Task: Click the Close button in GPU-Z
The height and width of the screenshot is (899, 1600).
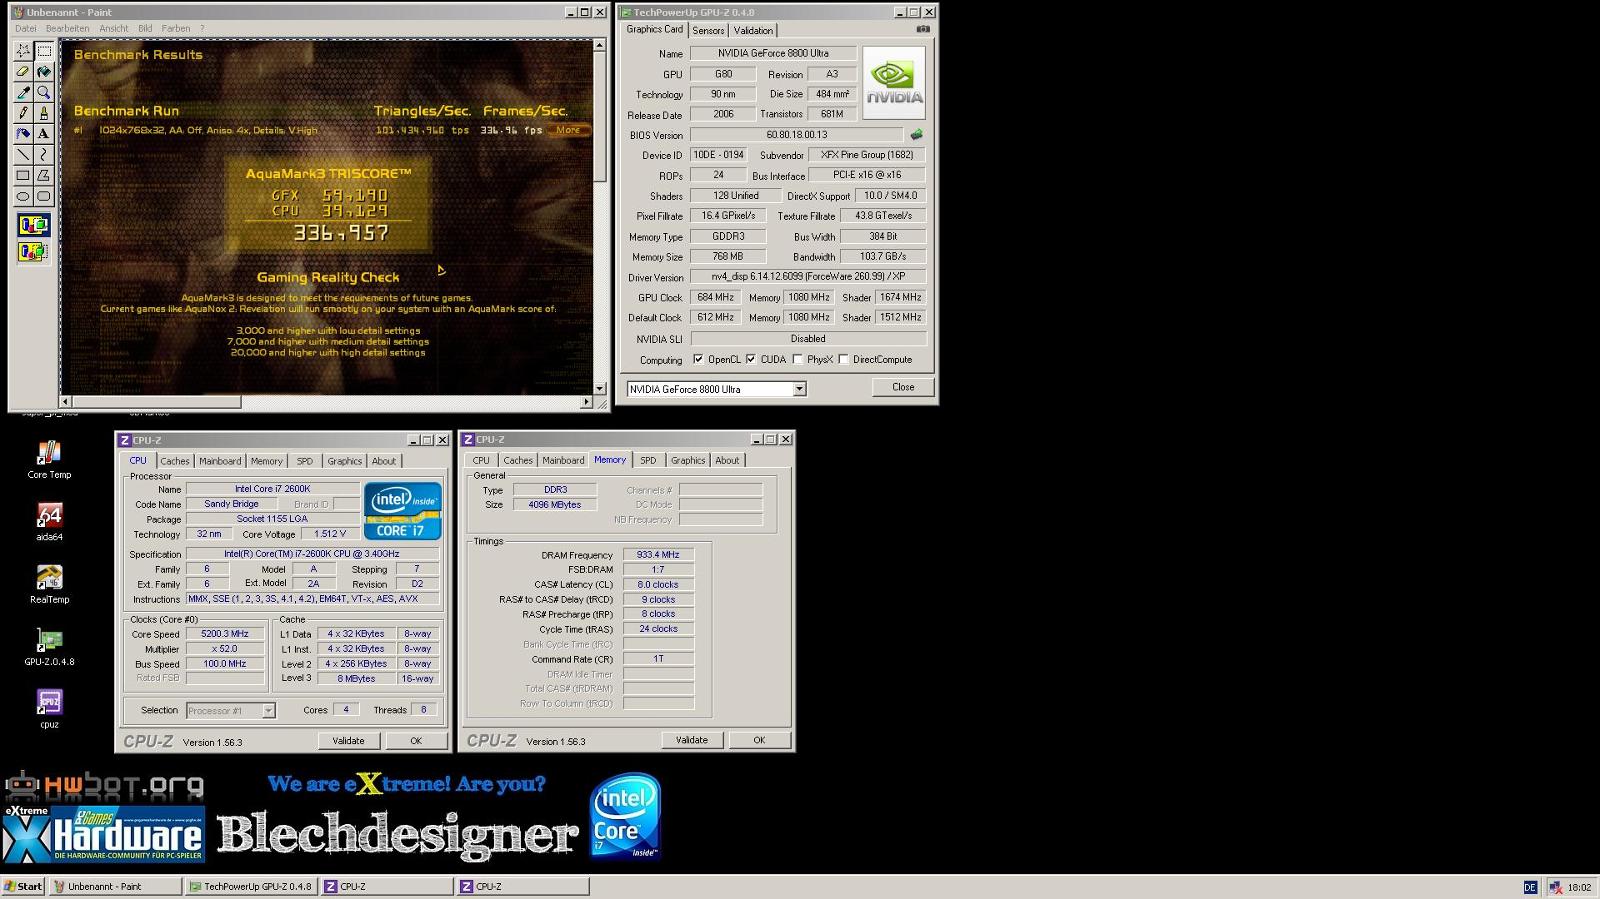Action: click(903, 387)
